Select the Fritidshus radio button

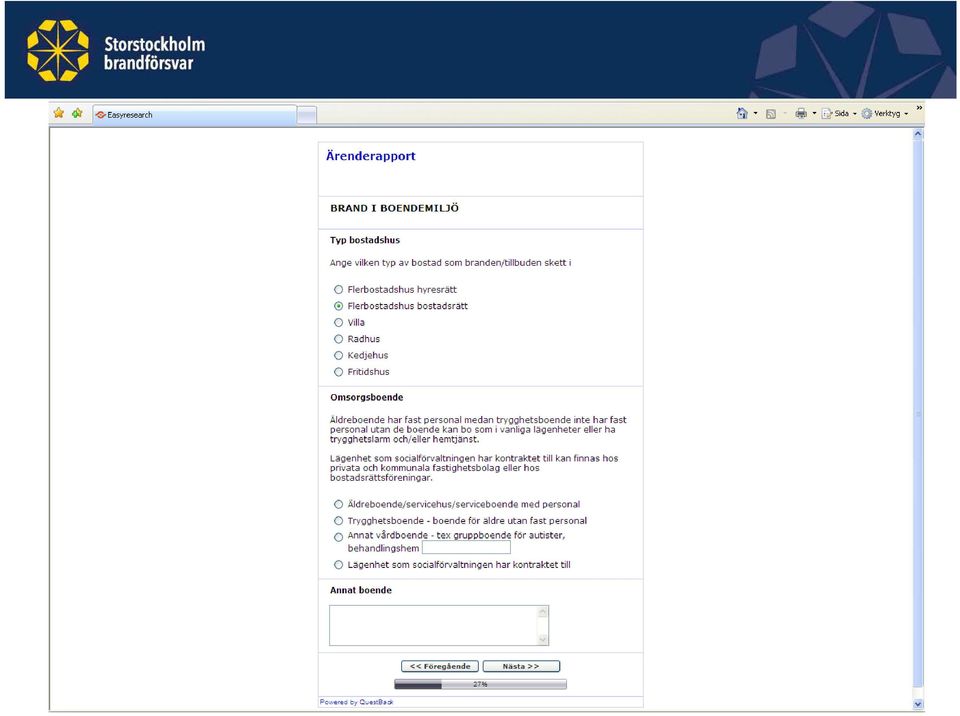[x=339, y=372]
